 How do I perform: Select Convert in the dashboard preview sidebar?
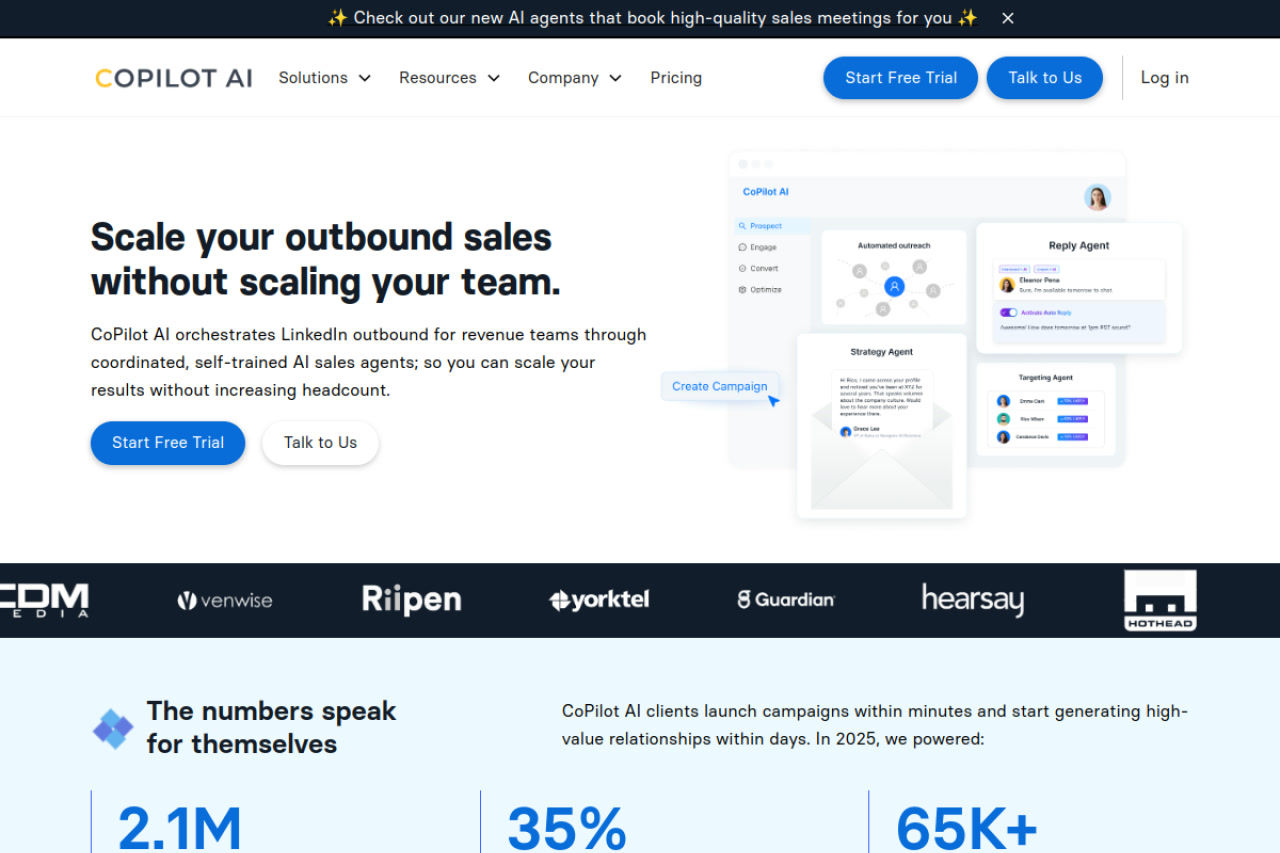click(758, 268)
